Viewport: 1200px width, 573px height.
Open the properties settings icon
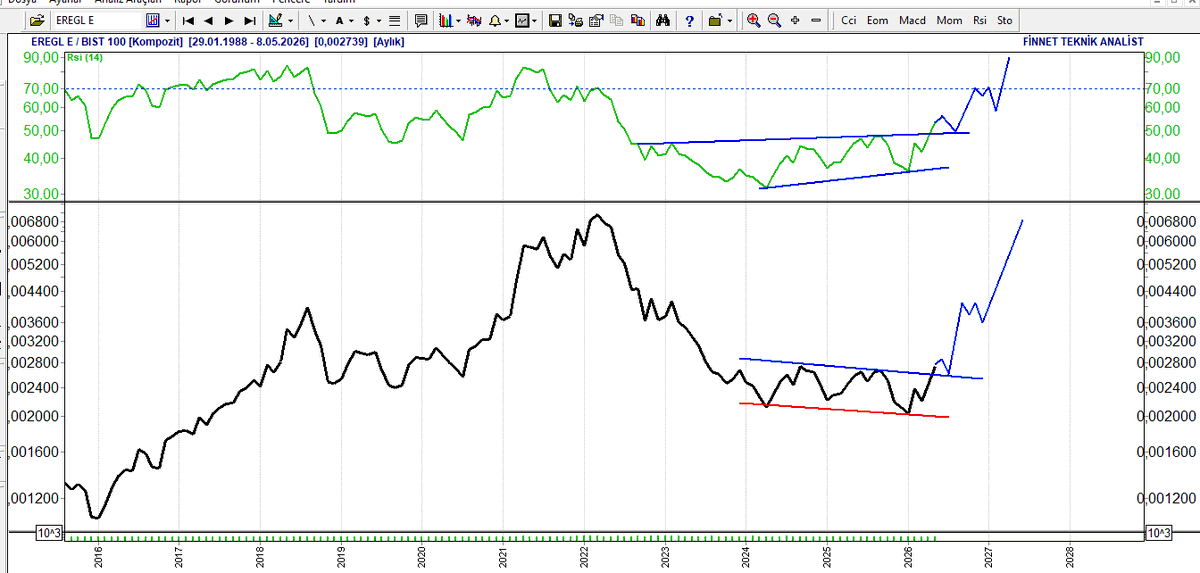pyautogui.click(x=596, y=20)
